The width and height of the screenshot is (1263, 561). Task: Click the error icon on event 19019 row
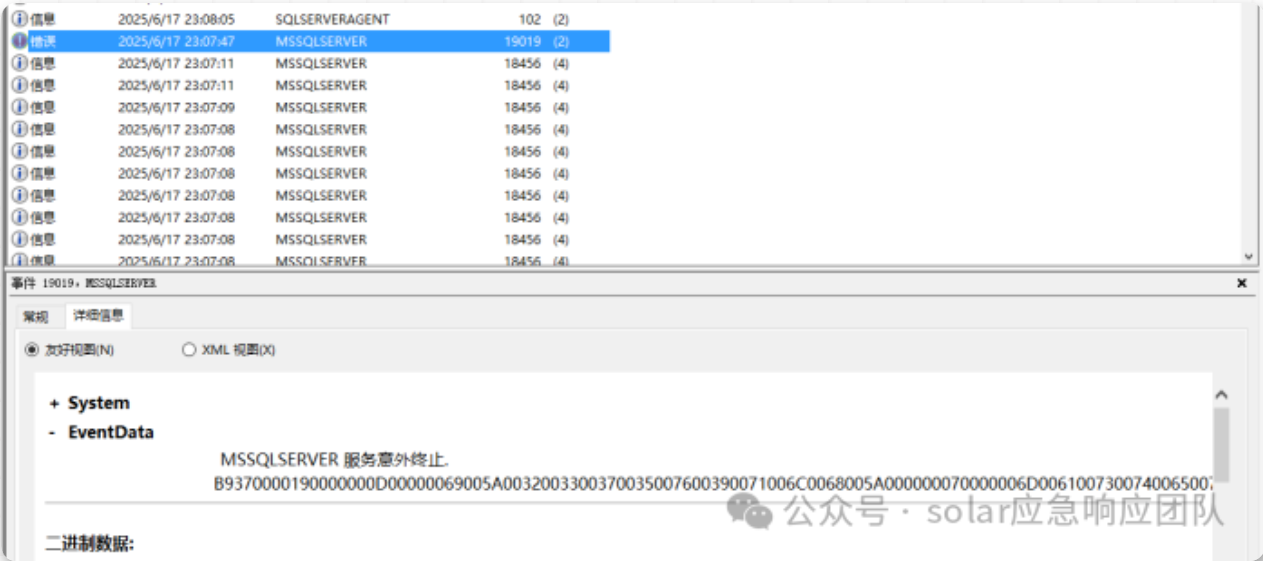click(20, 41)
